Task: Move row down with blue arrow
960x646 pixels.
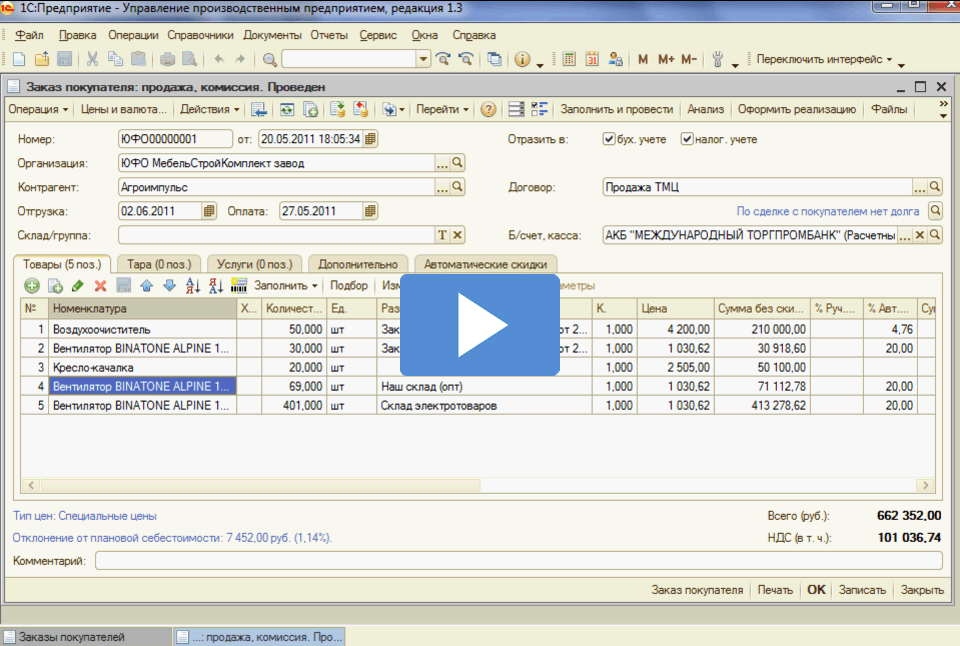Action: pyautogui.click(x=170, y=285)
